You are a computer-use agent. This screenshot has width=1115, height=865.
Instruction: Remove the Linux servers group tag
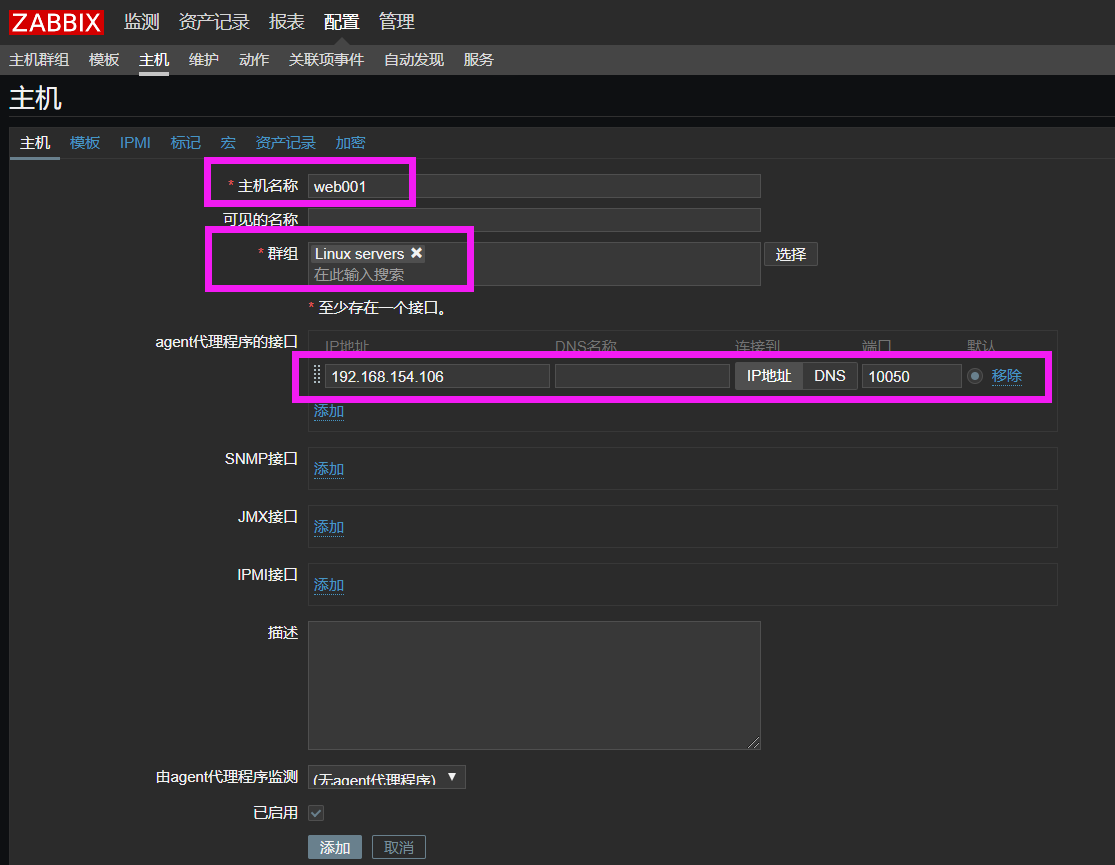tap(417, 253)
